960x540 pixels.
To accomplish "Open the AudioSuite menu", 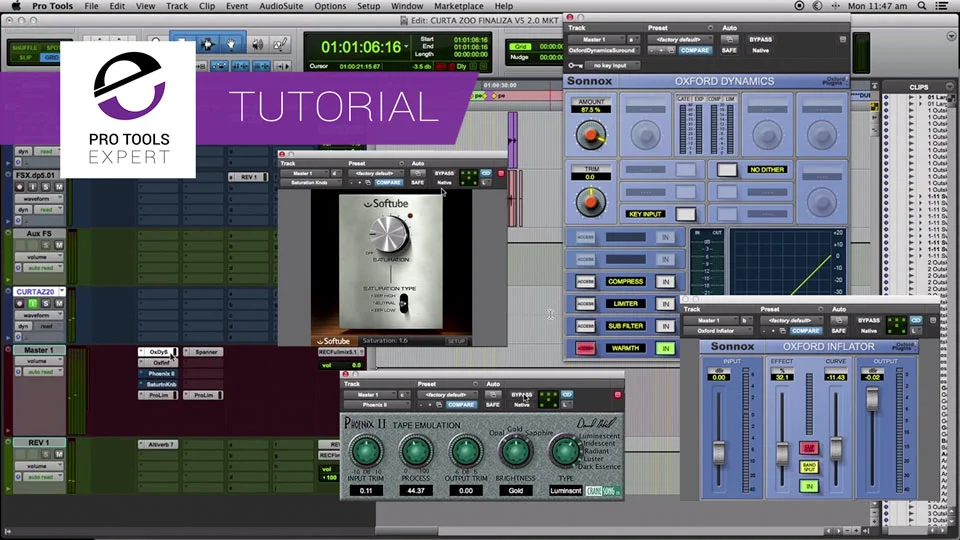I will [x=281, y=6].
